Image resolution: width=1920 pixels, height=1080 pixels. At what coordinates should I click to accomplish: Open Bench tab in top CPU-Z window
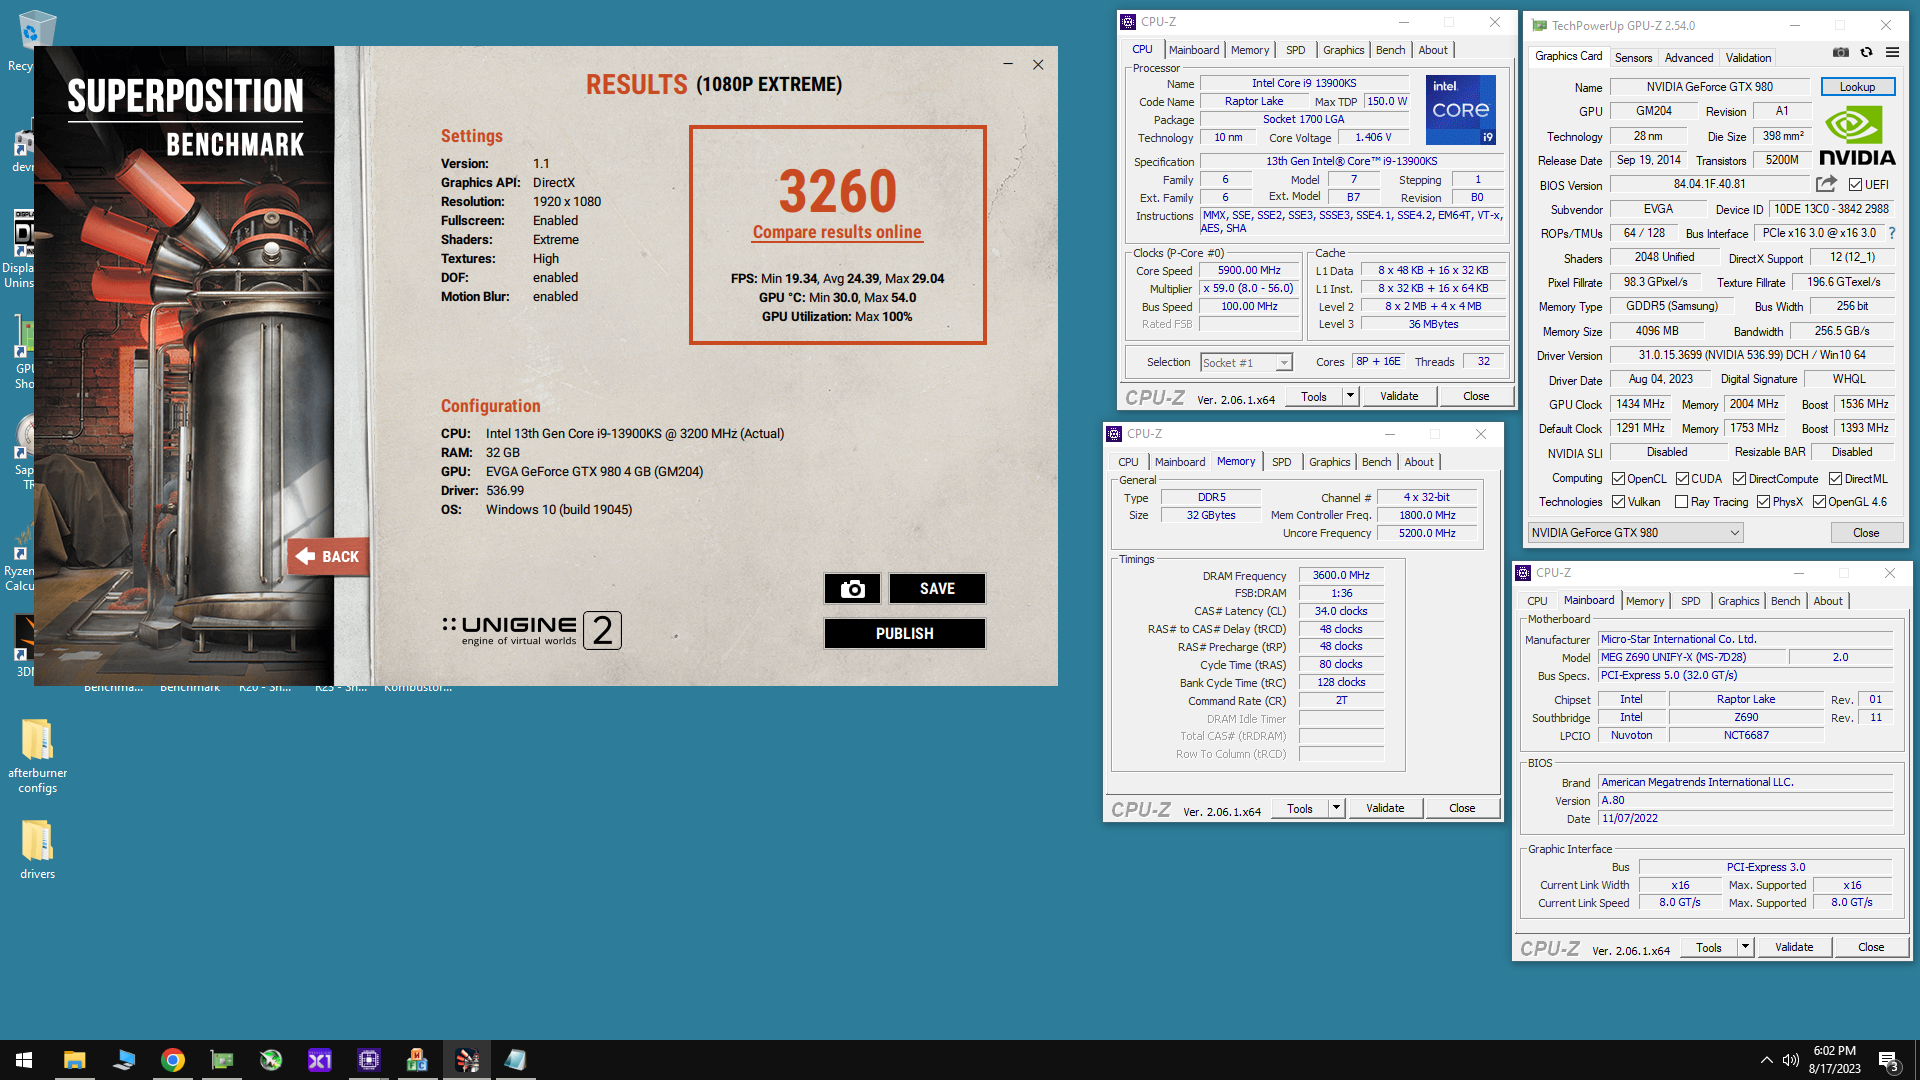(1390, 50)
